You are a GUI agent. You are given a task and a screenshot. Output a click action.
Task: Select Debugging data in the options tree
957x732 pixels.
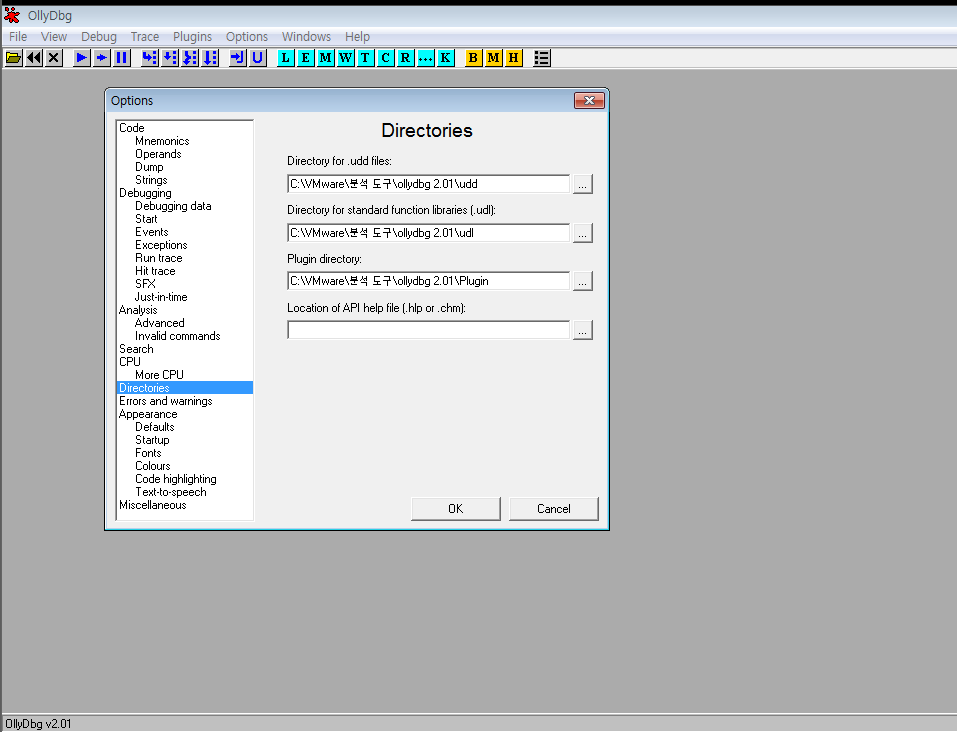coord(173,206)
